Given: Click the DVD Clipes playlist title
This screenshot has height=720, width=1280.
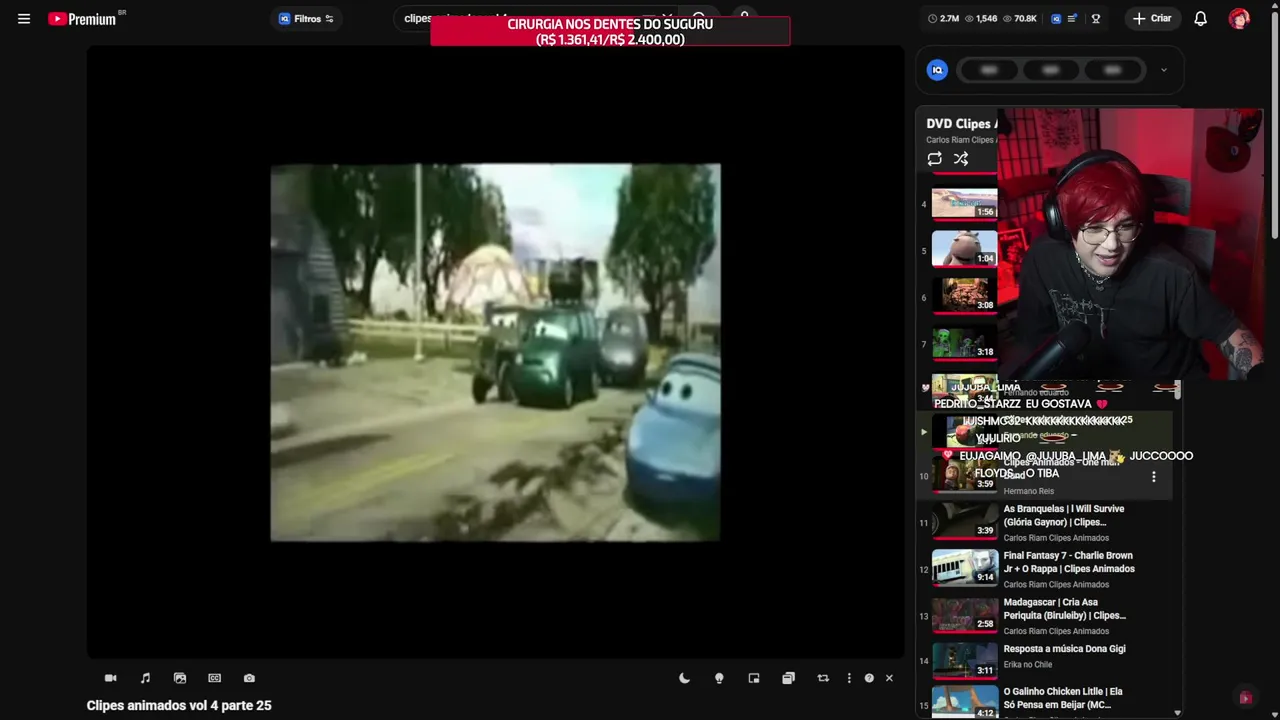Looking at the screenshot, I should tap(961, 124).
